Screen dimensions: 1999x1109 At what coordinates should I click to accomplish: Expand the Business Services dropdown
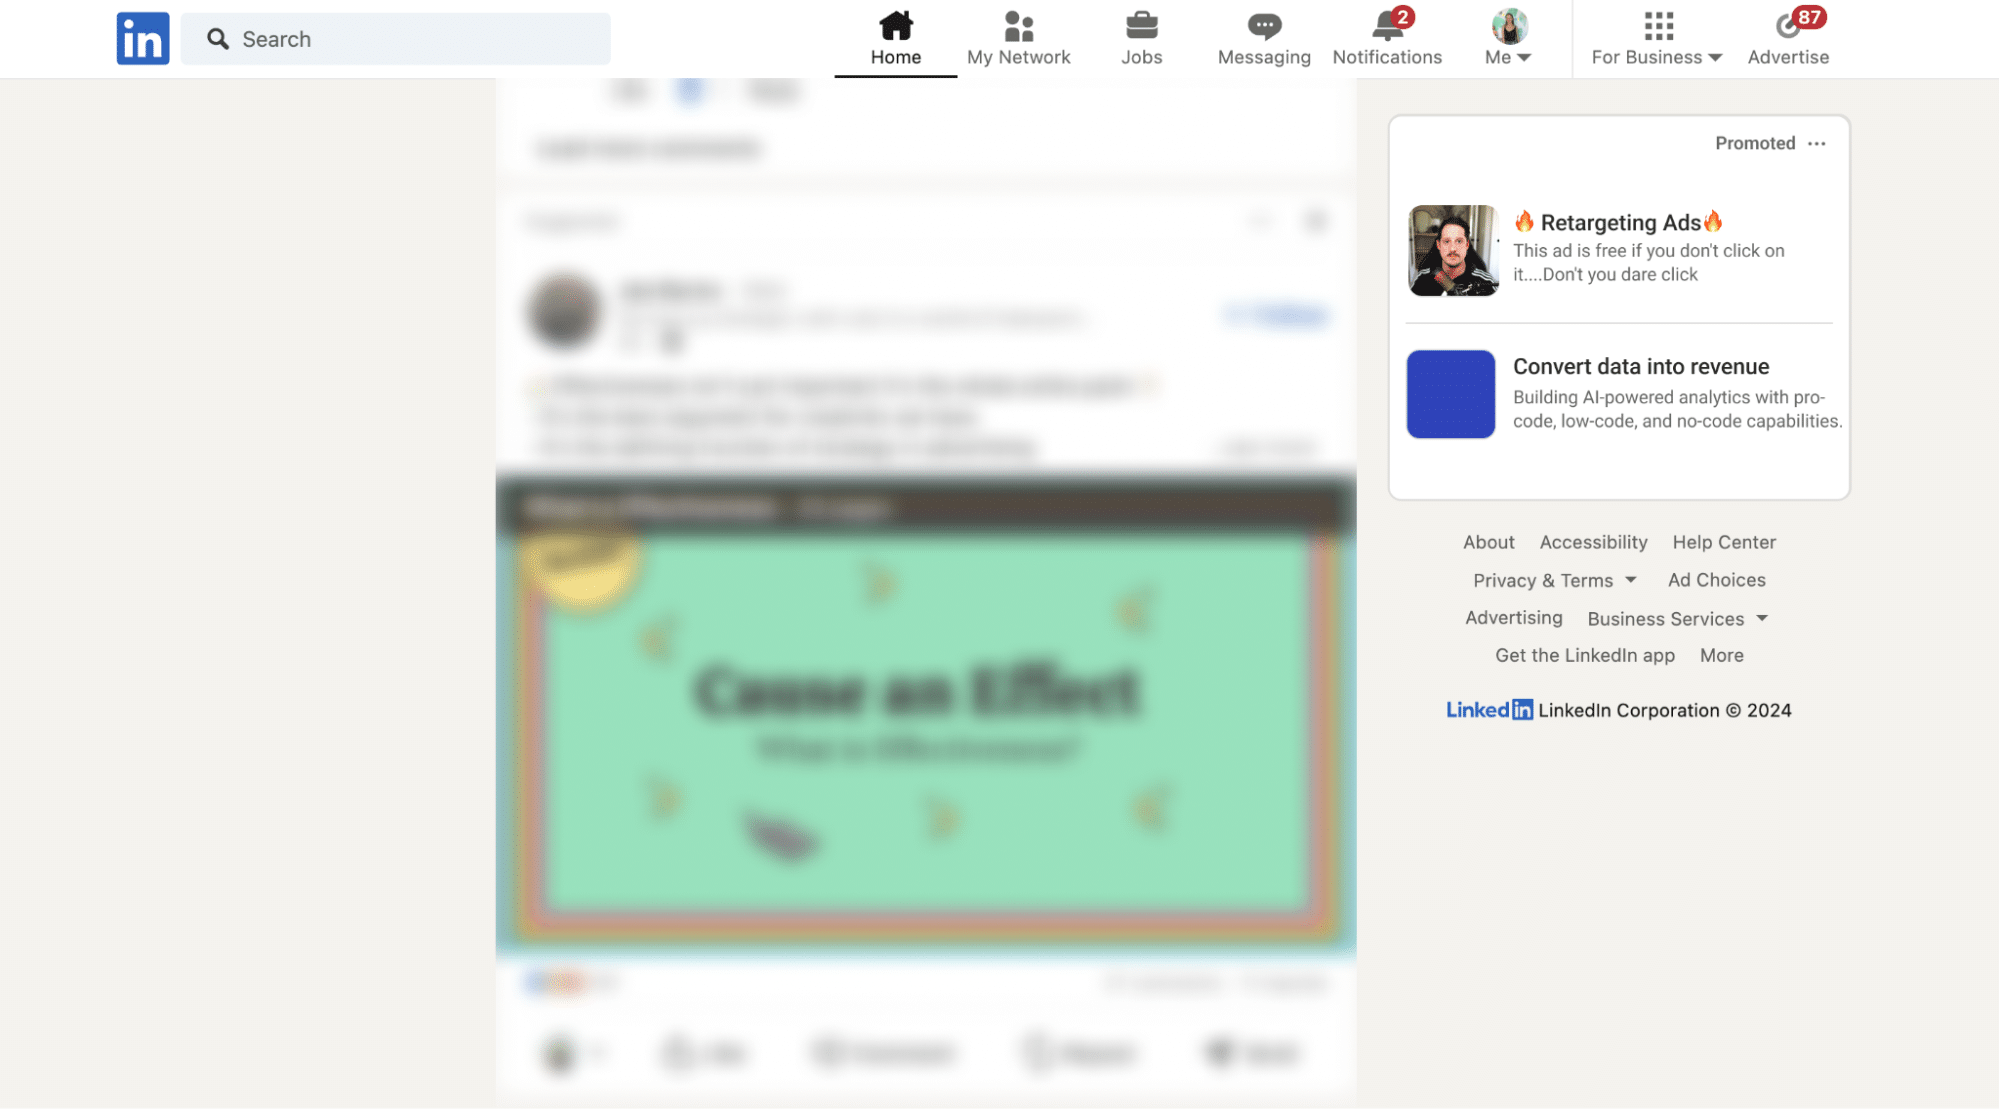pos(1677,618)
